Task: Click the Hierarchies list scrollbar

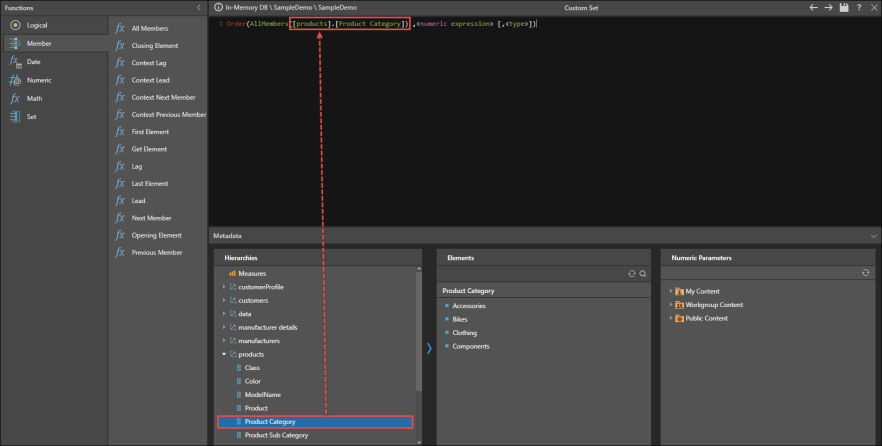Action: 418,332
